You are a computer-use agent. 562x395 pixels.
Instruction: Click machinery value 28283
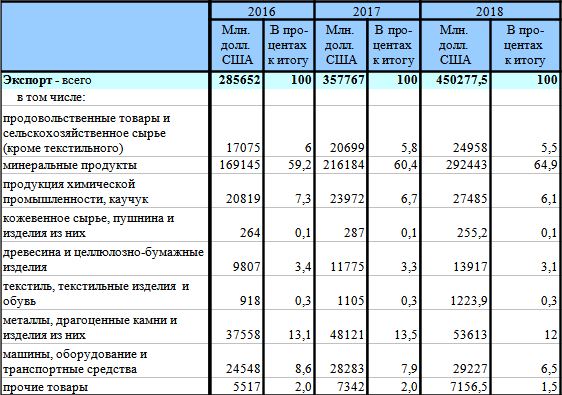coord(347,369)
